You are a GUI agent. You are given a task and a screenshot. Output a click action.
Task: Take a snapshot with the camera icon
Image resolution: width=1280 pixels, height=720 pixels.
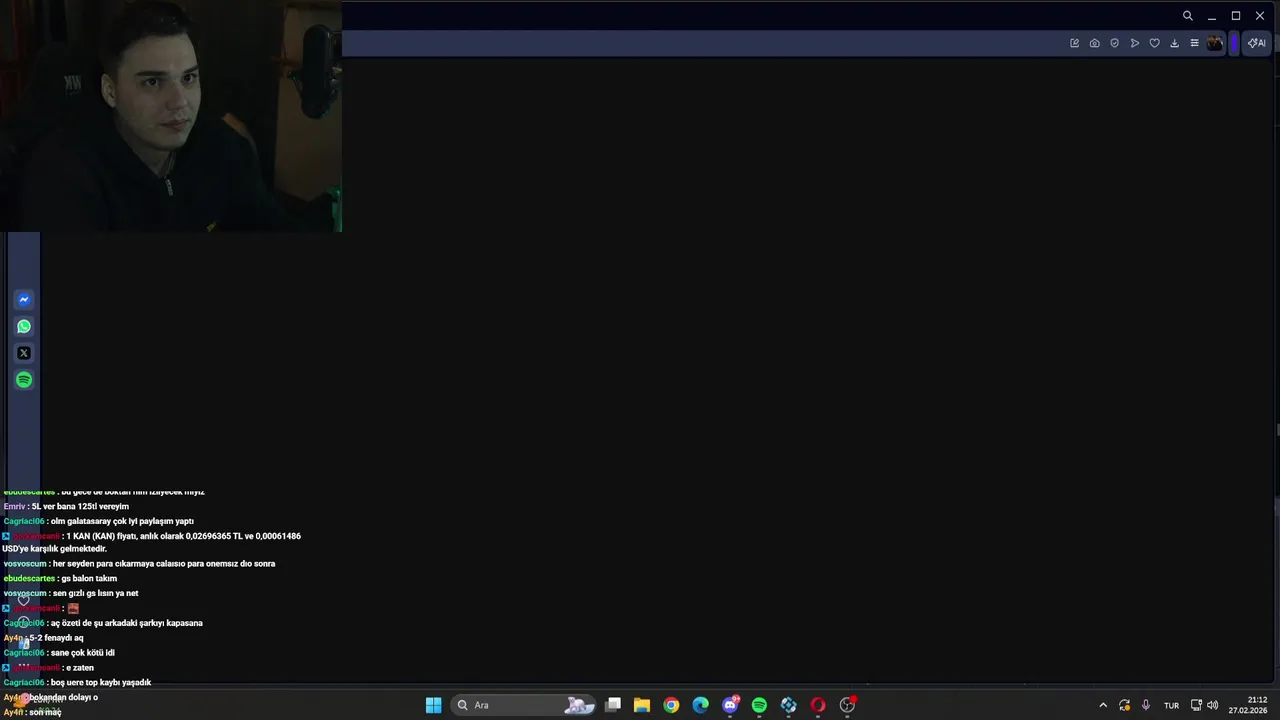1095,43
